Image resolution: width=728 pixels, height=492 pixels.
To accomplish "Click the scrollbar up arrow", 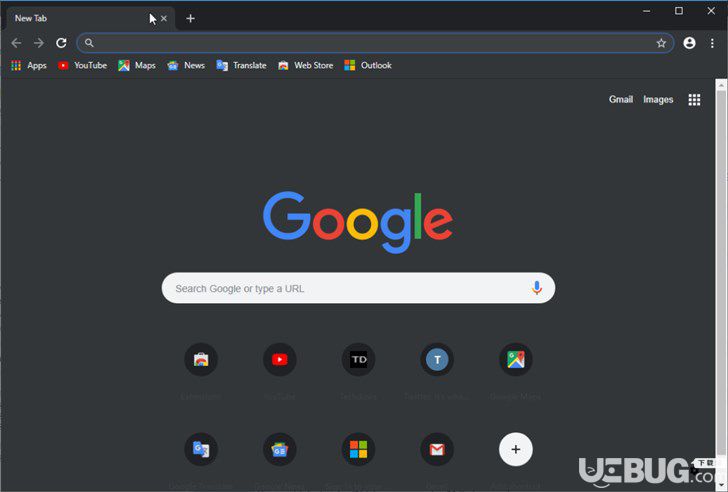I will [x=721, y=84].
